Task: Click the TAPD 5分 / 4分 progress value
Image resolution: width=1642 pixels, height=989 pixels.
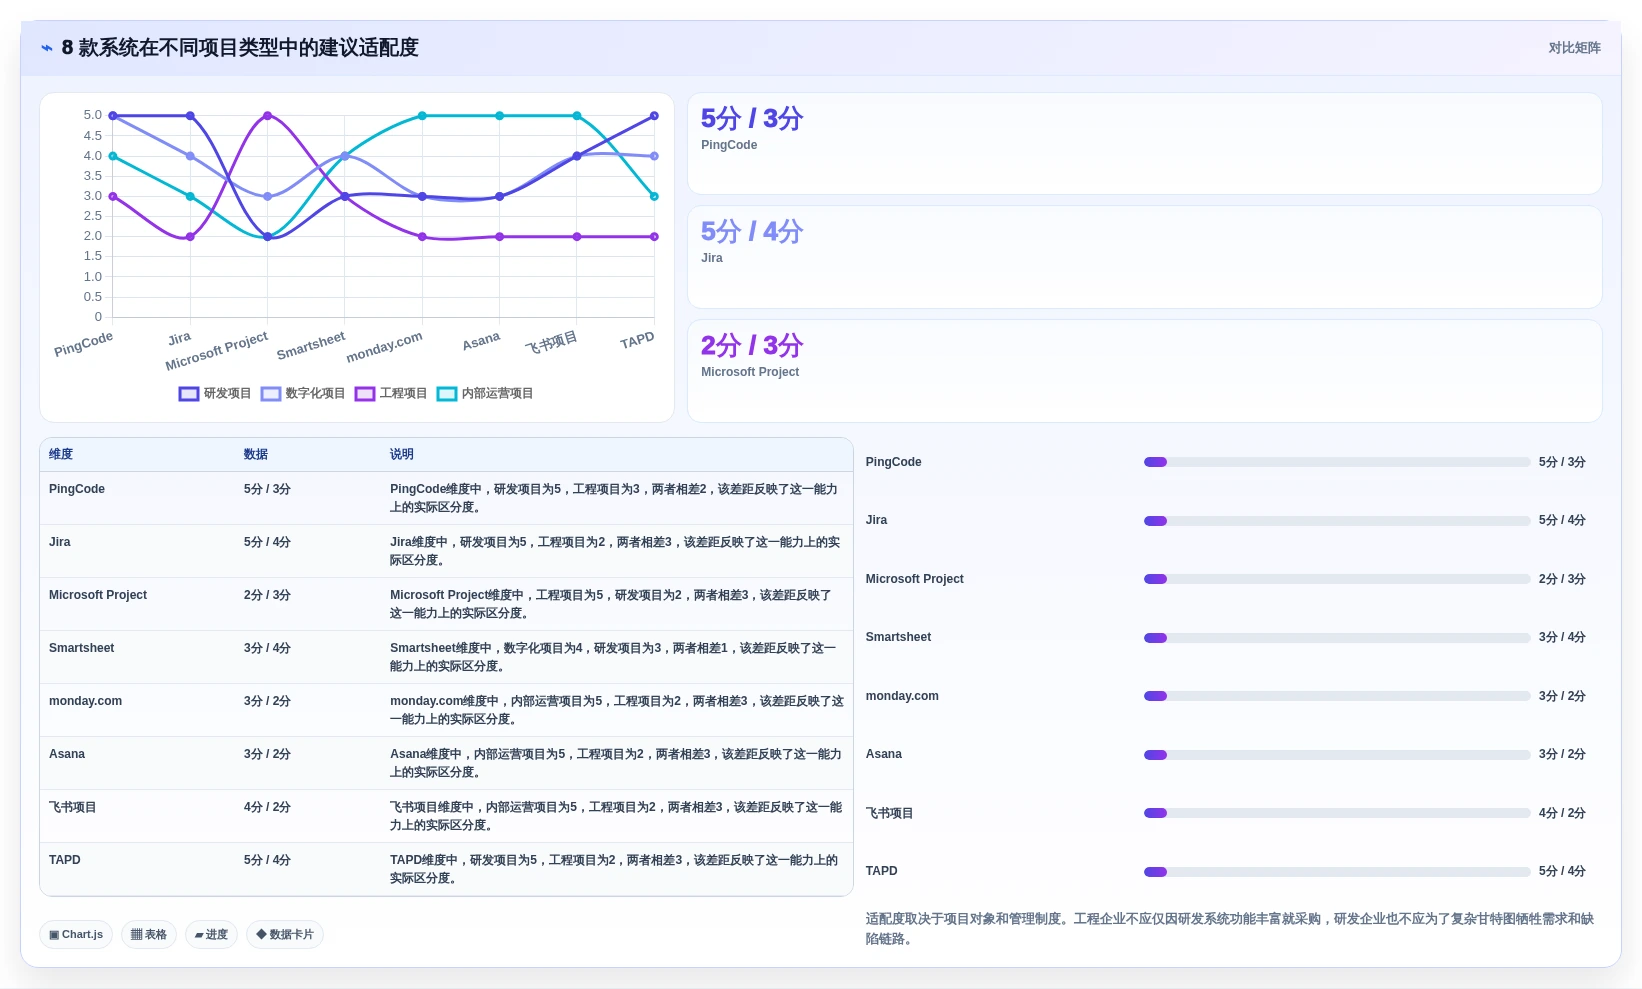Action: tap(1562, 871)
